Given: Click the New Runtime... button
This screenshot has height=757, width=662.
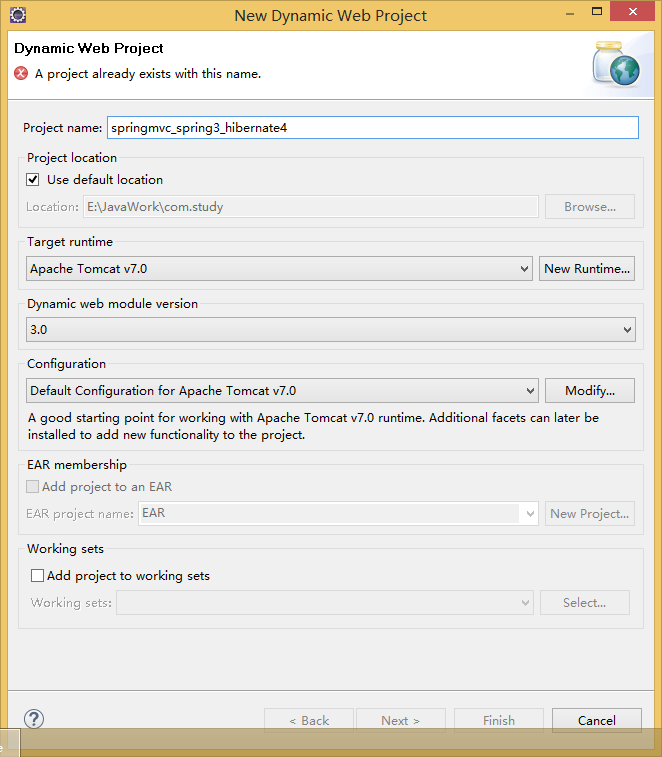Looking at the screenshot, I should point(587,269).
